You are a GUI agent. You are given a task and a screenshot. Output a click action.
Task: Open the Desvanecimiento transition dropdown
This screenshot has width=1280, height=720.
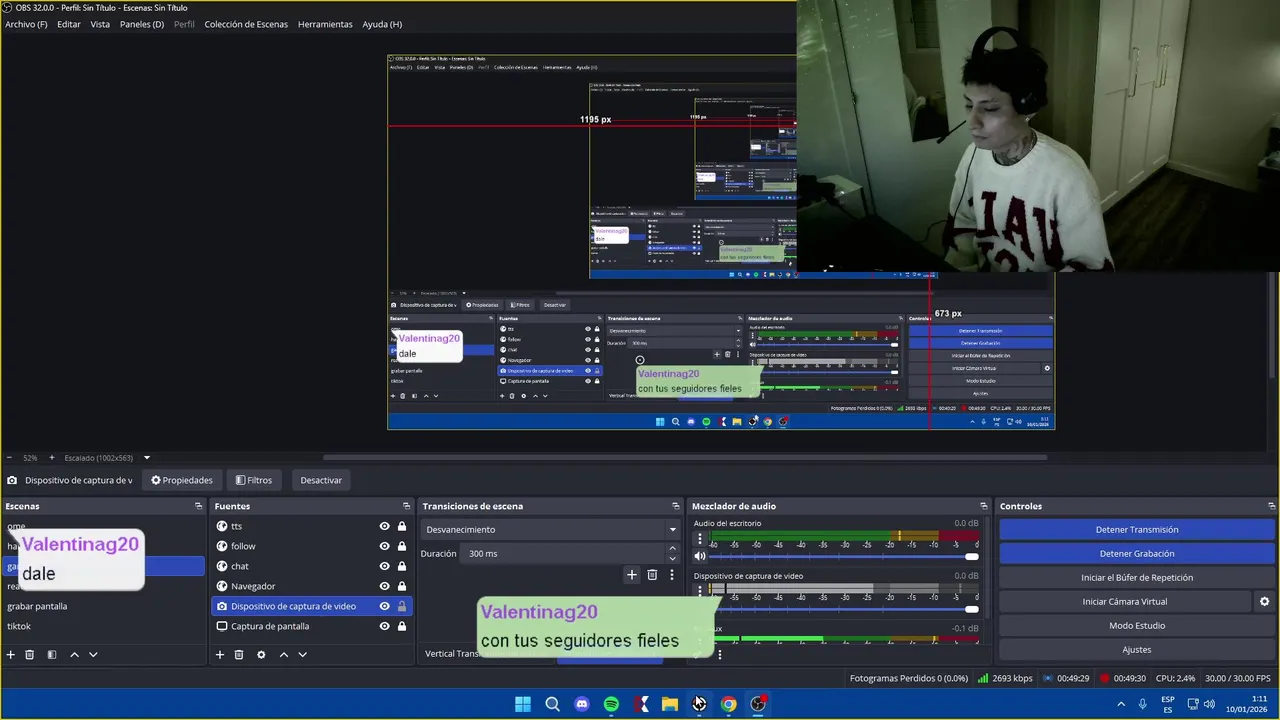[x=550, y=530]
